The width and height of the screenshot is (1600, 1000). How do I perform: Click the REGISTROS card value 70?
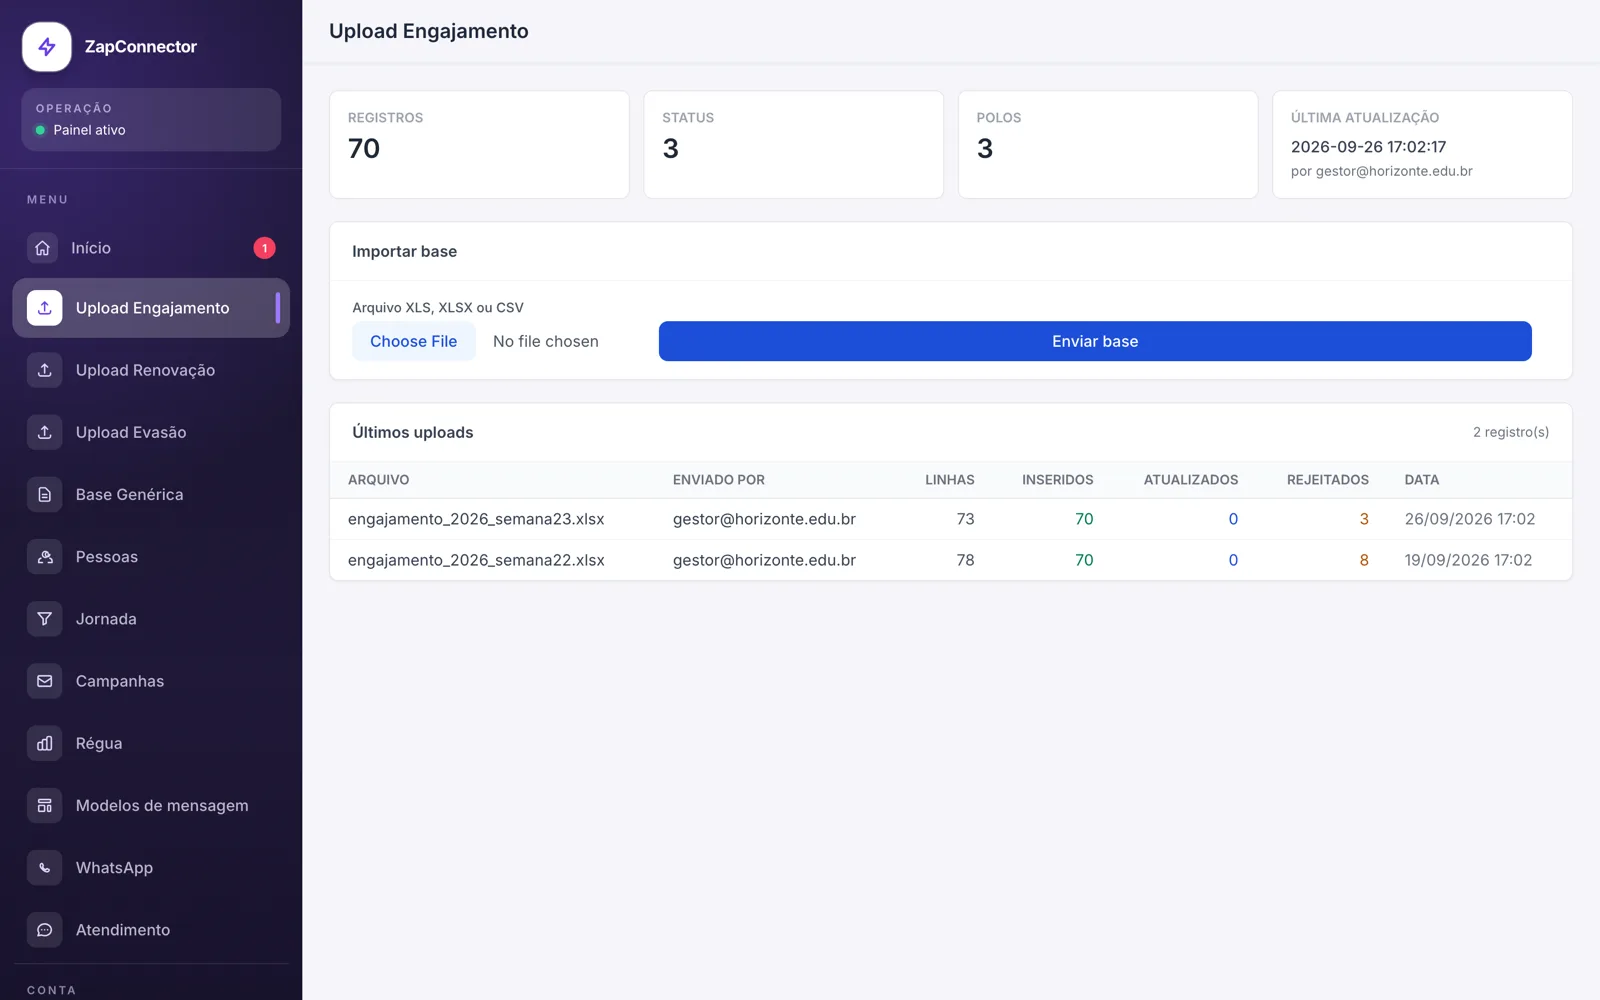click(x=364, y=148)
